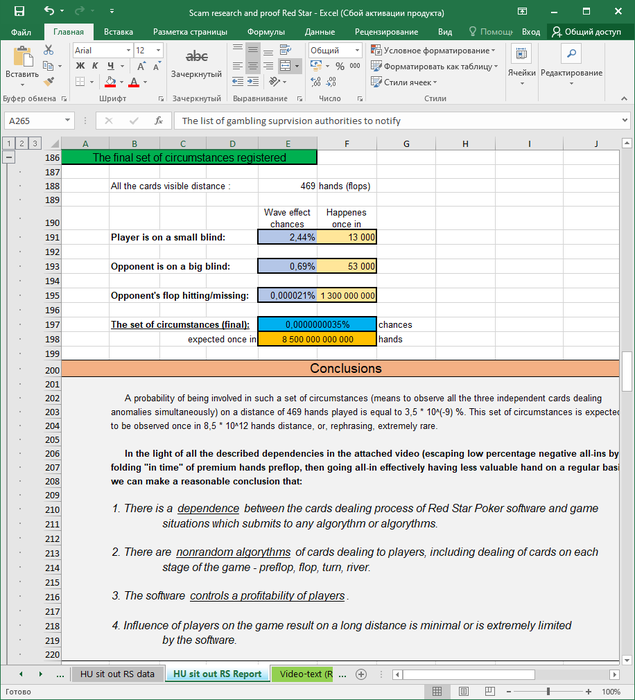Viewport: 635px width, 700px height.
Task: Open Стили ячеек dropdown
Action: 404,82
